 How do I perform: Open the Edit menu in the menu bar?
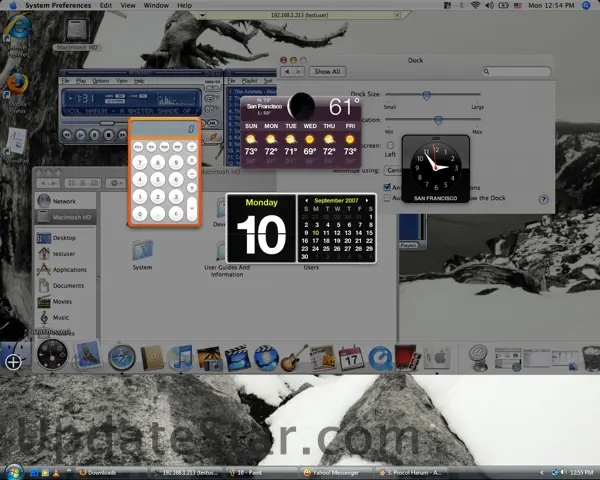pyautogui.click(x=106, y=5)
